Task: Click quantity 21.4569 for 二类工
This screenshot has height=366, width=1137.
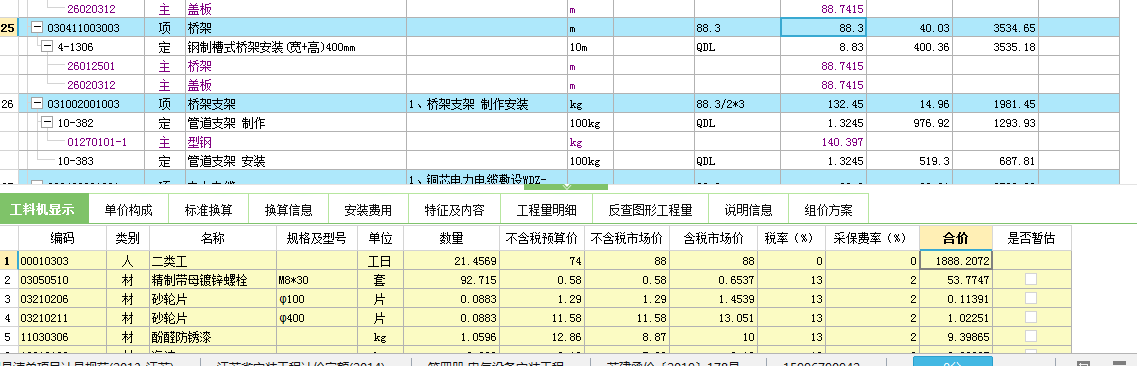Action: point(451,260)
